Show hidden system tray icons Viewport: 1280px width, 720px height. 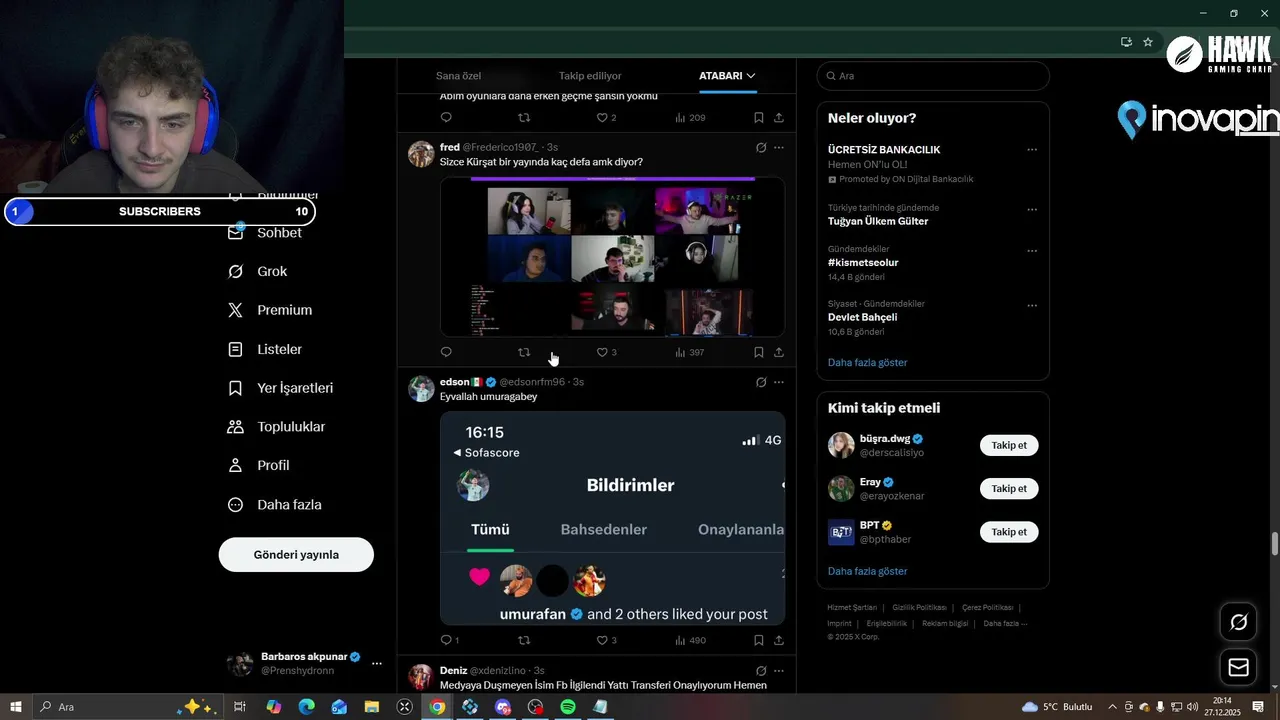(x=1112, y=707)
